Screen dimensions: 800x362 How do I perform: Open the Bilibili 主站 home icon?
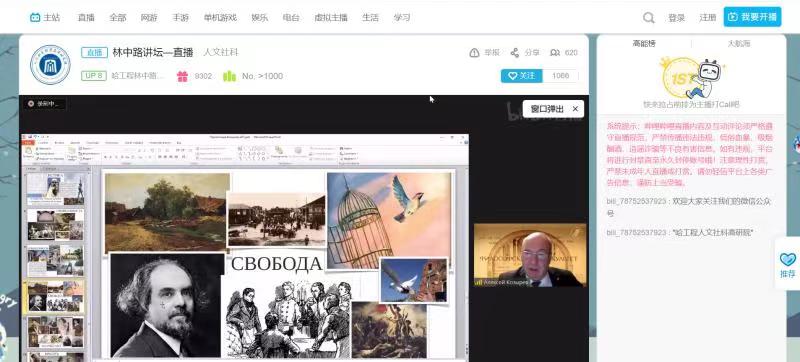coord(35,17)
